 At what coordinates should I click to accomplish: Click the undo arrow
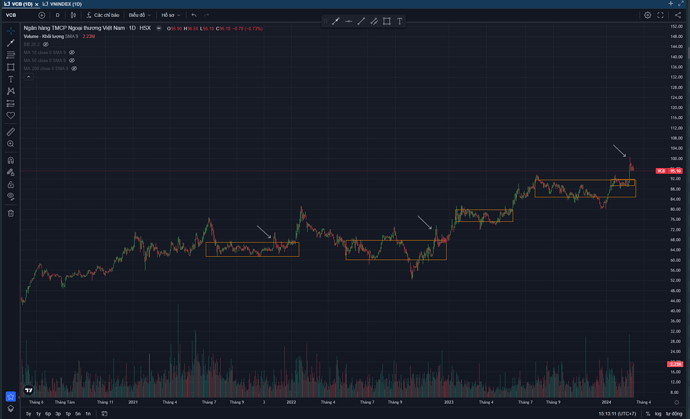click(x=194, y=15)
